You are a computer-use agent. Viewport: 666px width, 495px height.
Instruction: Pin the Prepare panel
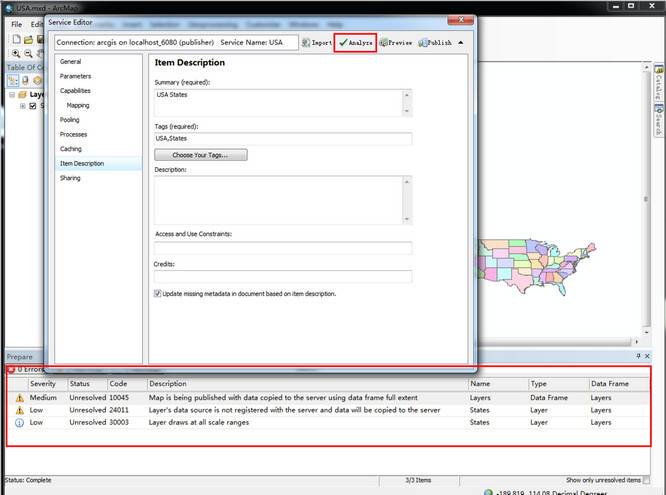click(x=638, y=356)
